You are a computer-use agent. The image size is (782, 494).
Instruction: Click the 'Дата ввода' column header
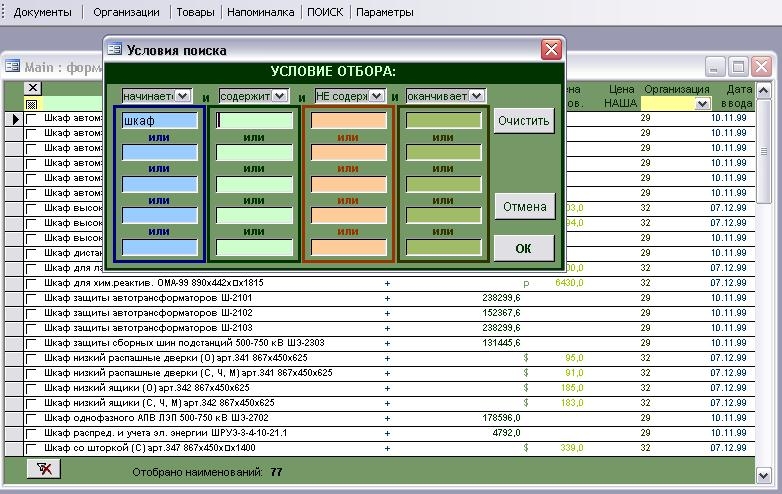(737, 96)
